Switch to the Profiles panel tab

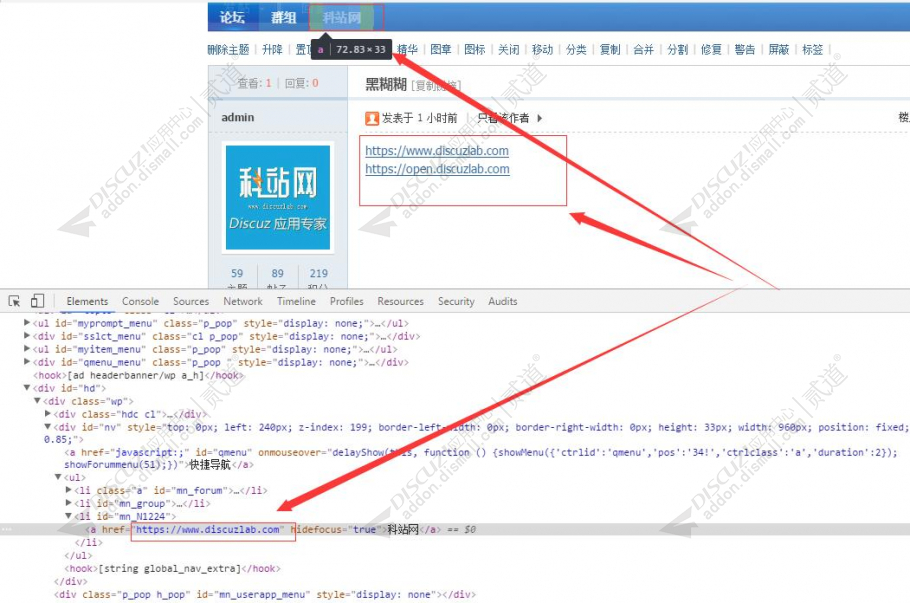click(x=346, y=301)
